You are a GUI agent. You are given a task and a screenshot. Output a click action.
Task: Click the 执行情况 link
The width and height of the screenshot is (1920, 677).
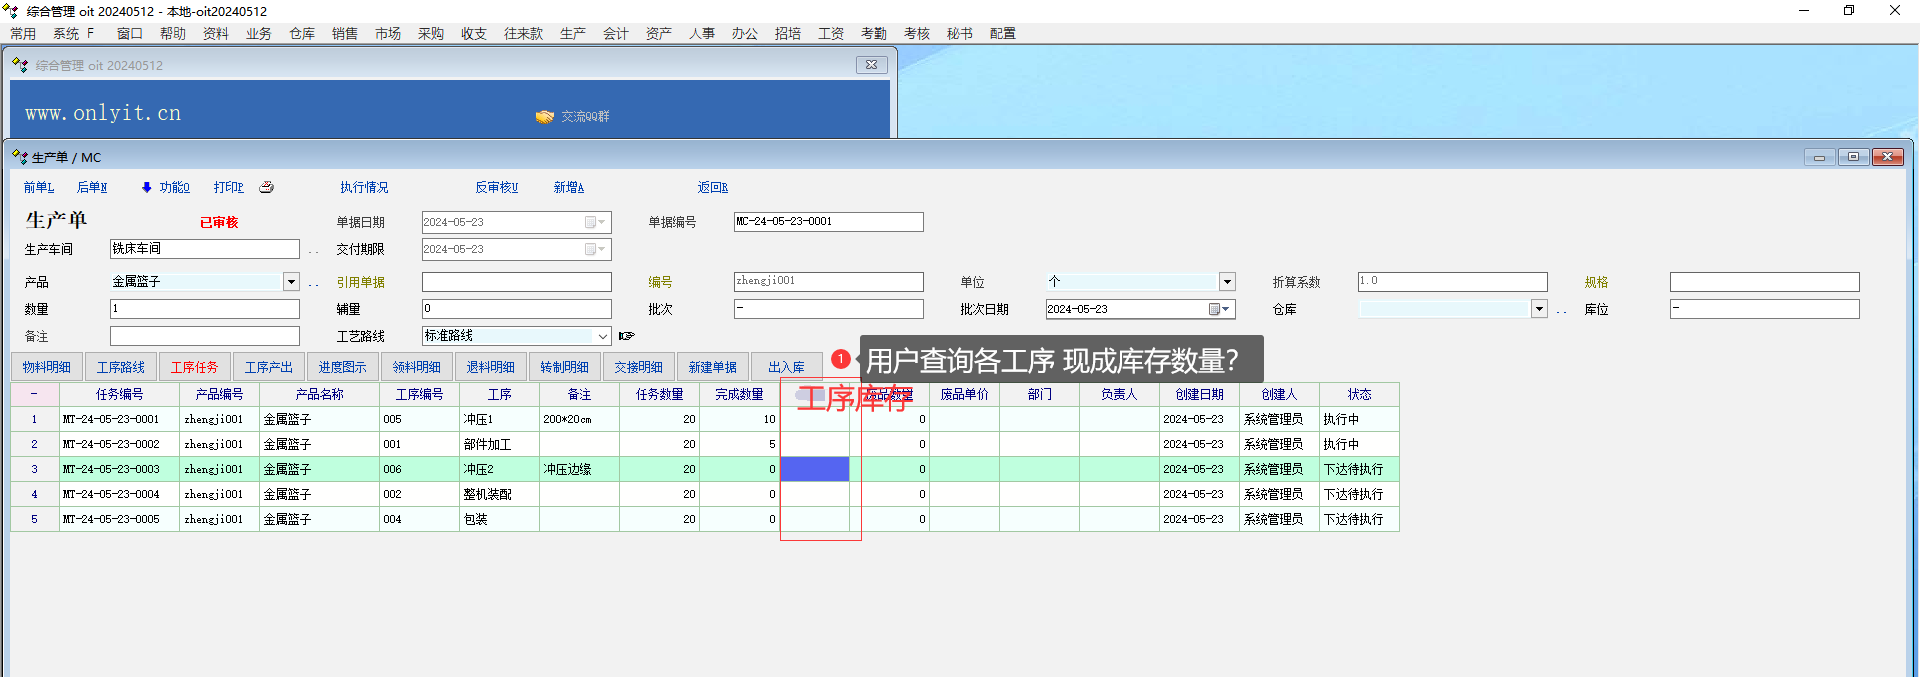click(364, 187)
